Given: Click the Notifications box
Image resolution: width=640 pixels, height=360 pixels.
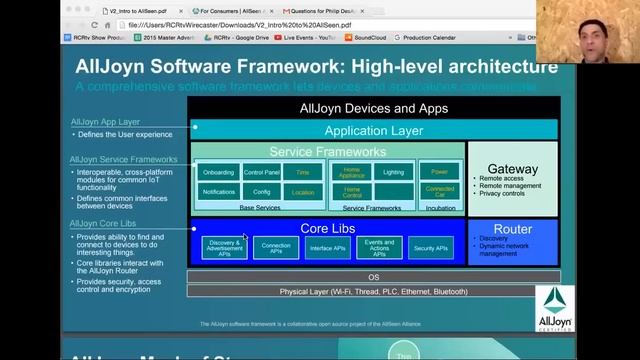Looking at the screenshot, I should click(x=218, y=192).
